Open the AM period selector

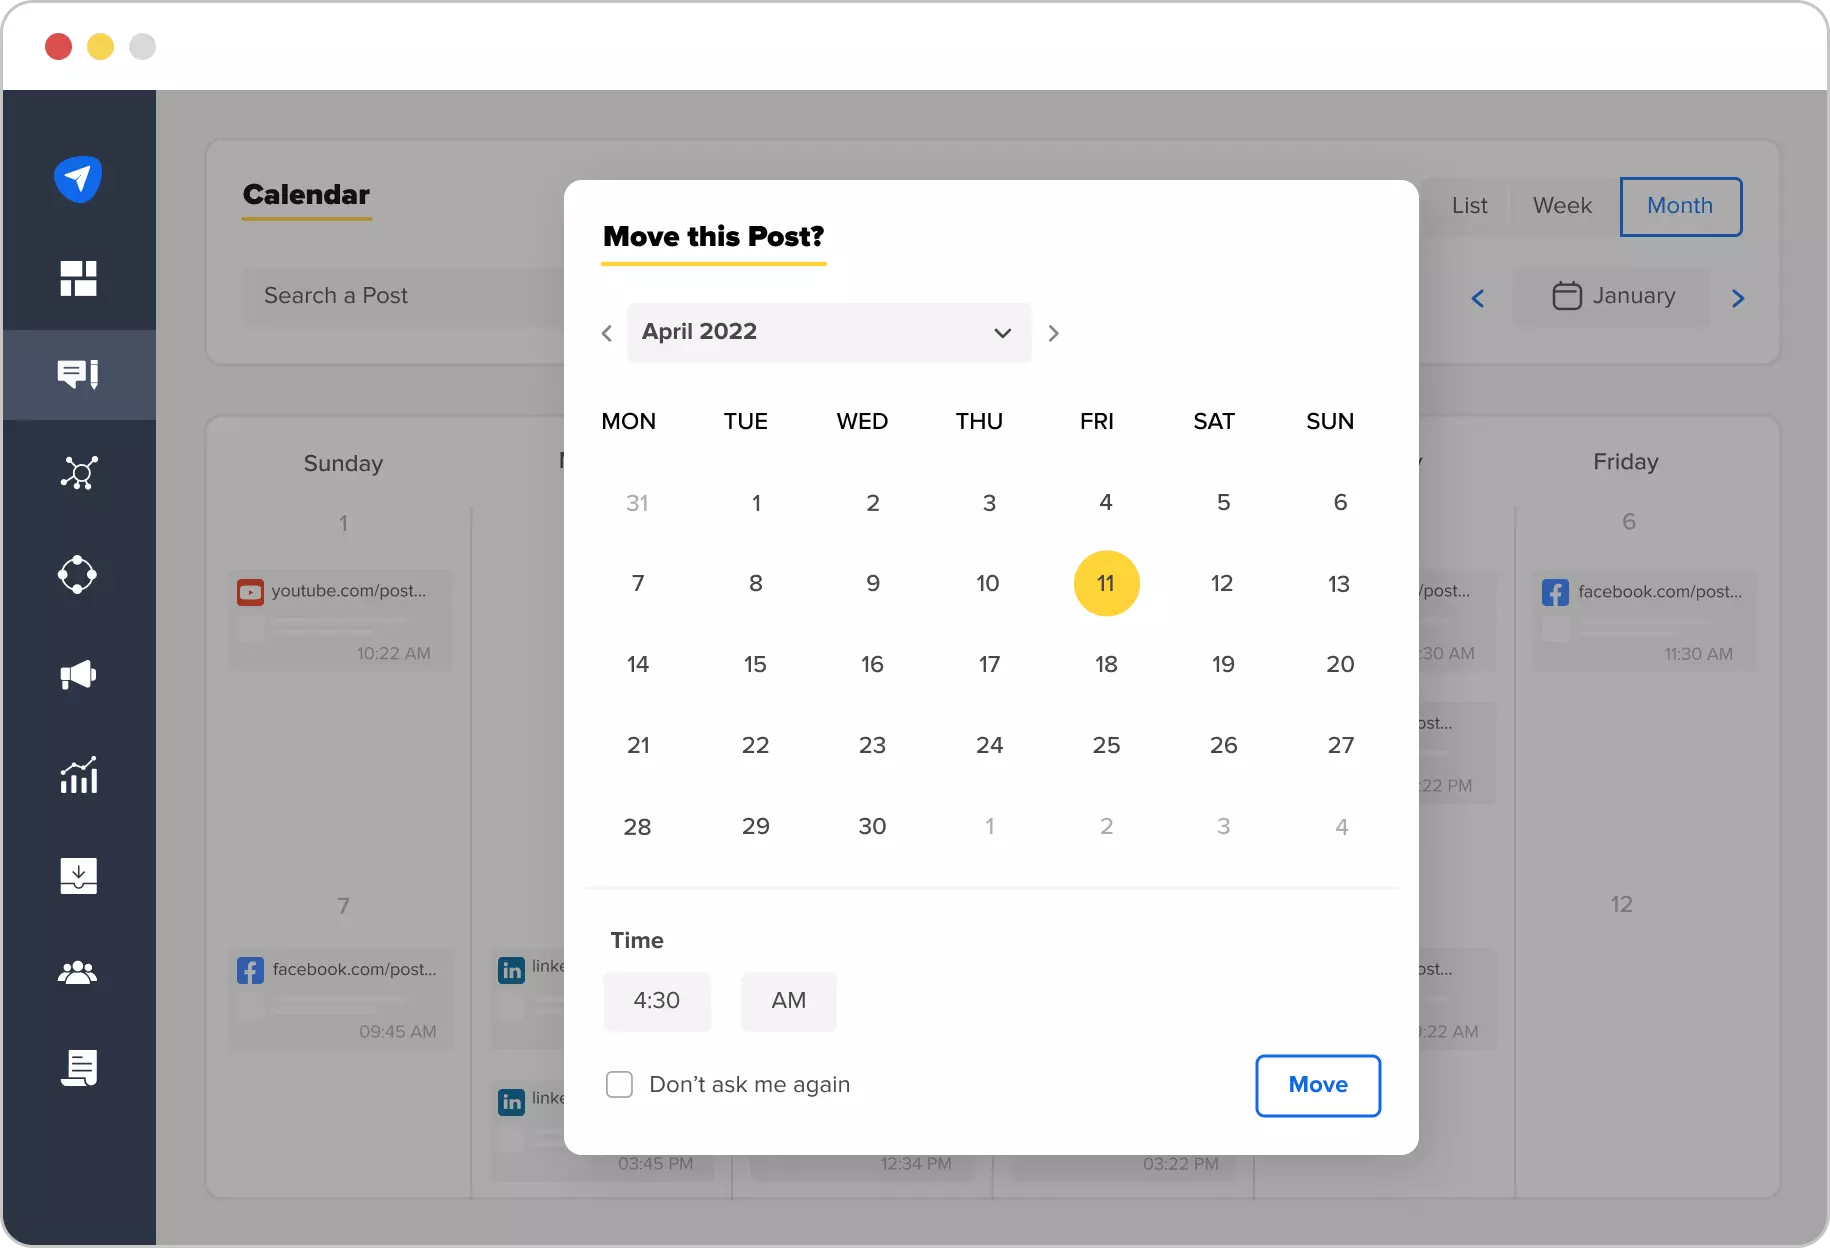click(x=789, y=1001)
